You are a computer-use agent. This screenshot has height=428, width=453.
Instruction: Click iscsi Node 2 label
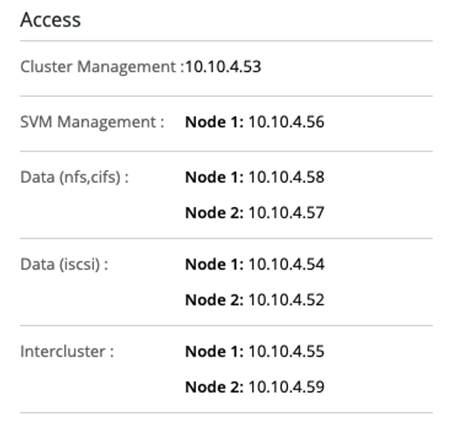click(x=214, y=300)
